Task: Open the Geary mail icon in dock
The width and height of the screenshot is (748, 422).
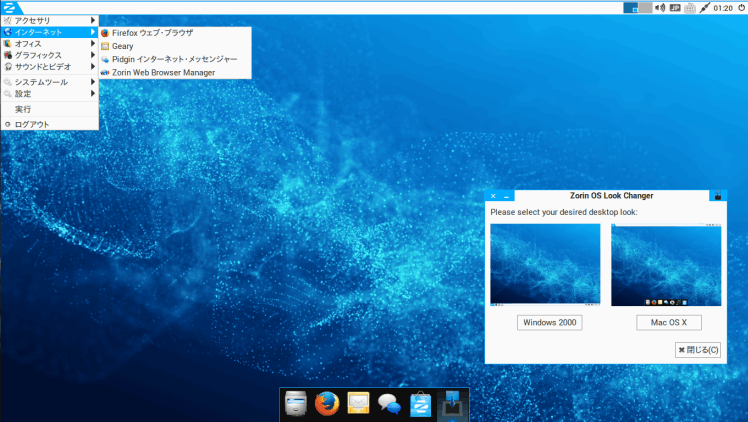Action: pyautogui.click(x=358, y=403)
